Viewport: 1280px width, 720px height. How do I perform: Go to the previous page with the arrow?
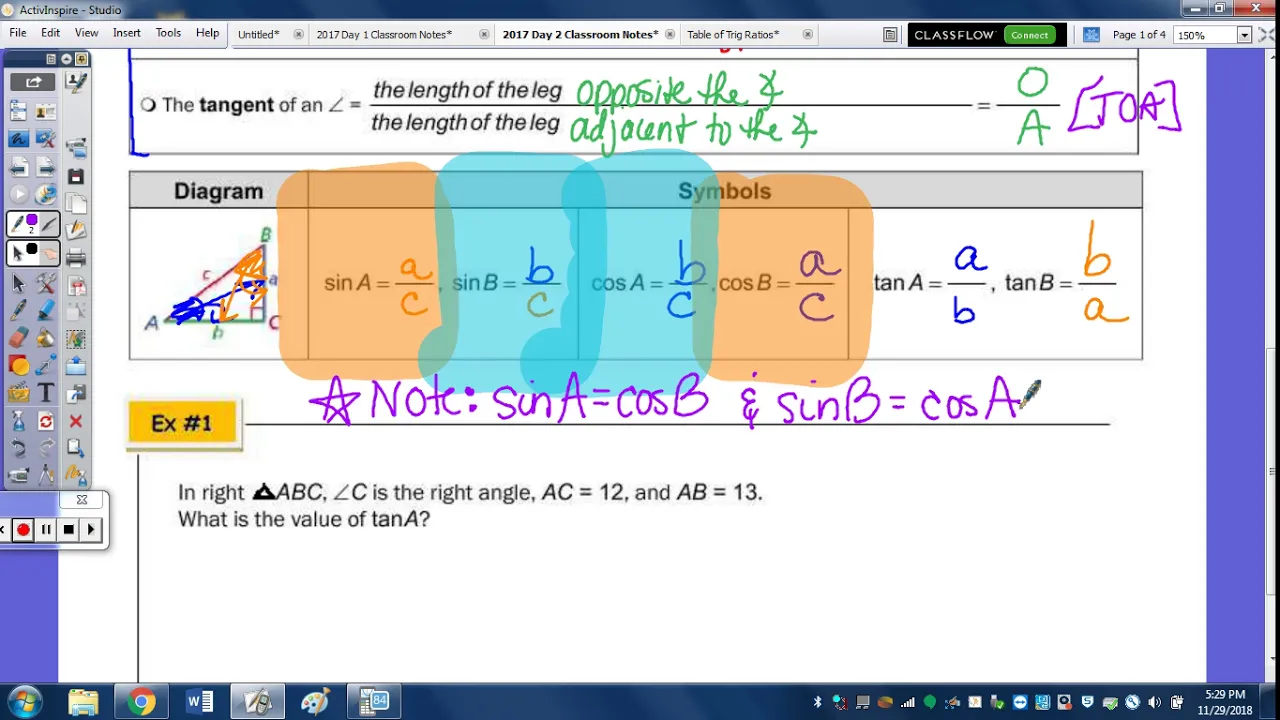pos(20,166)
